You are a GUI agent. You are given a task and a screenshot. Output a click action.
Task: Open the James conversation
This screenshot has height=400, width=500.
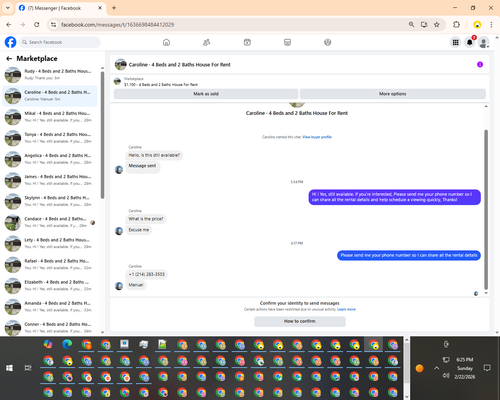50,180
